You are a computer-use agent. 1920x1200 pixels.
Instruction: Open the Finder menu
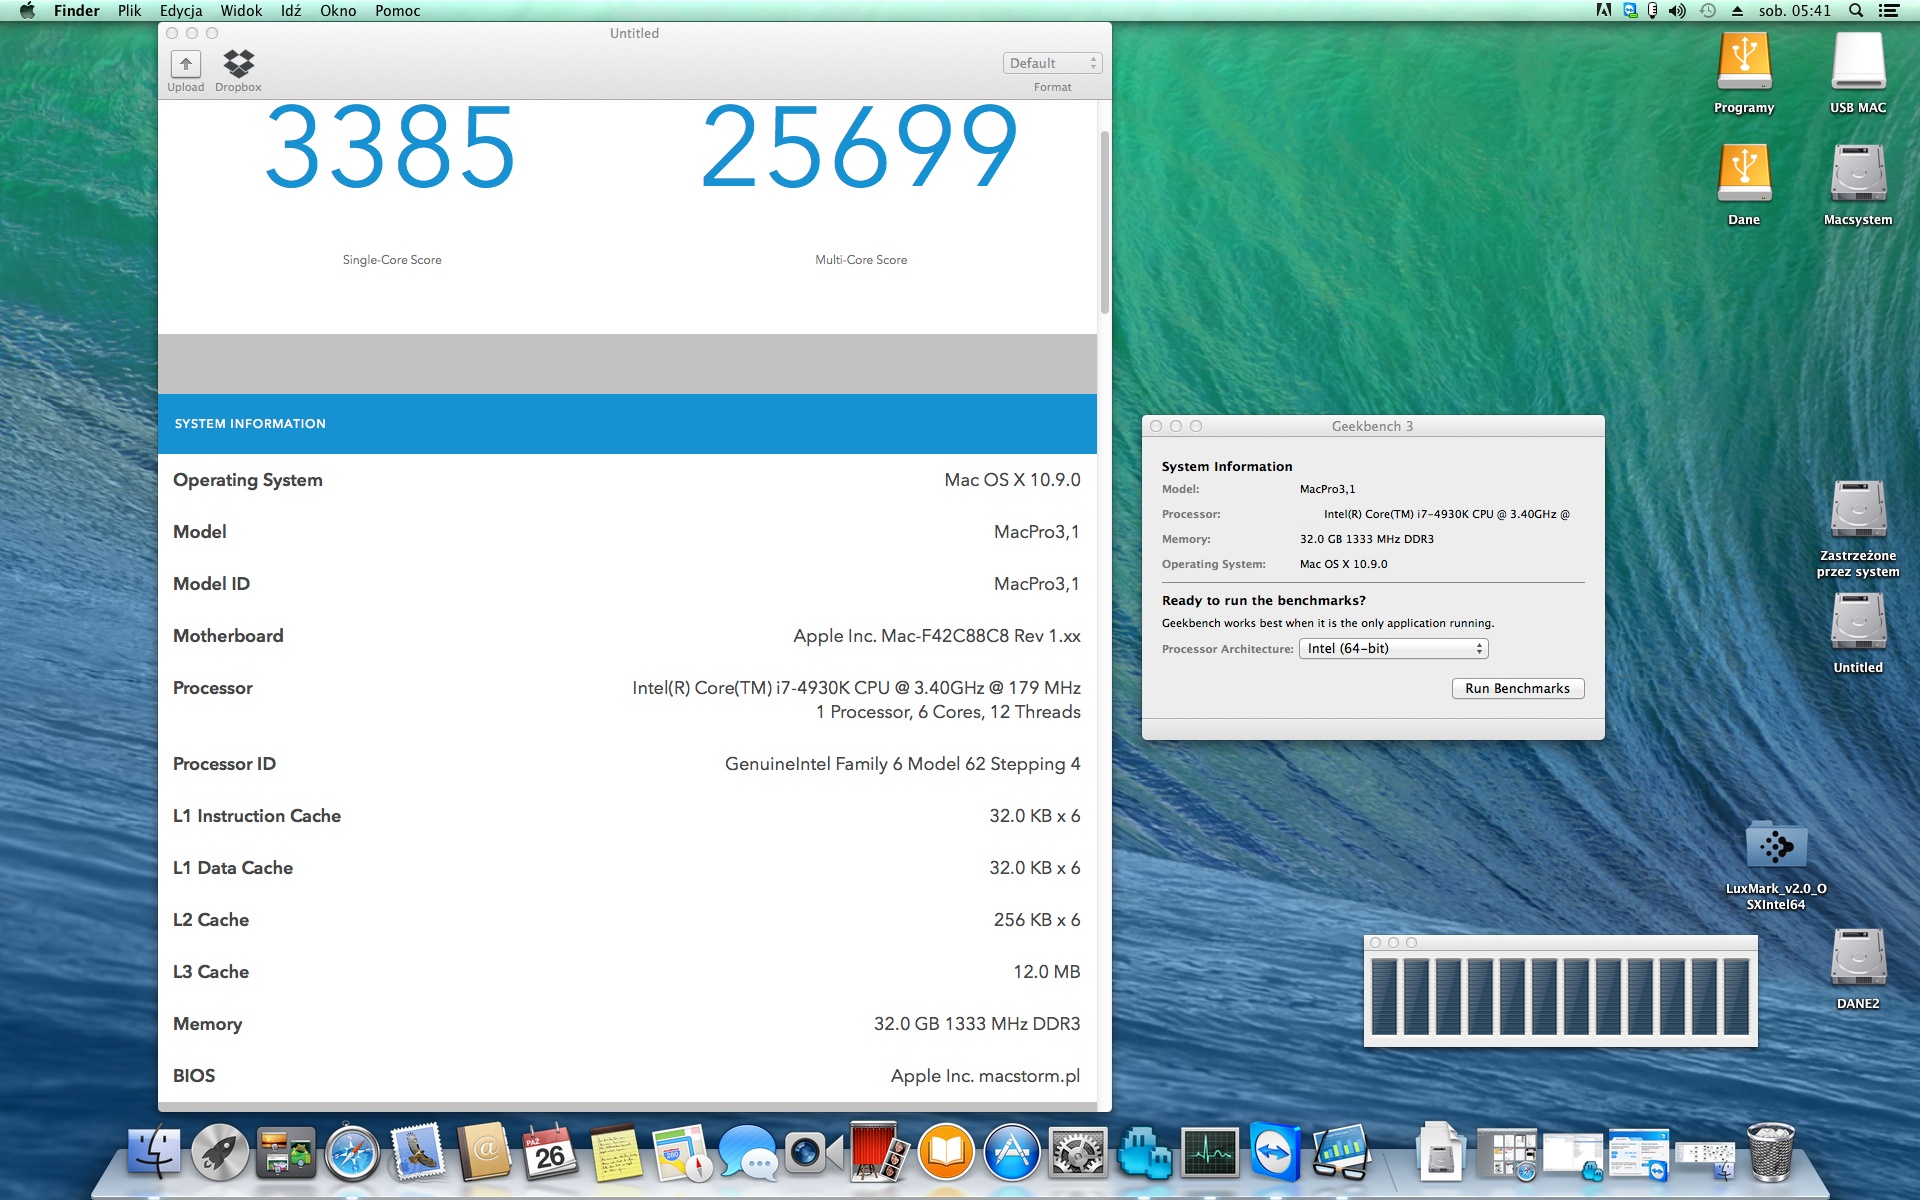point(76,11)
